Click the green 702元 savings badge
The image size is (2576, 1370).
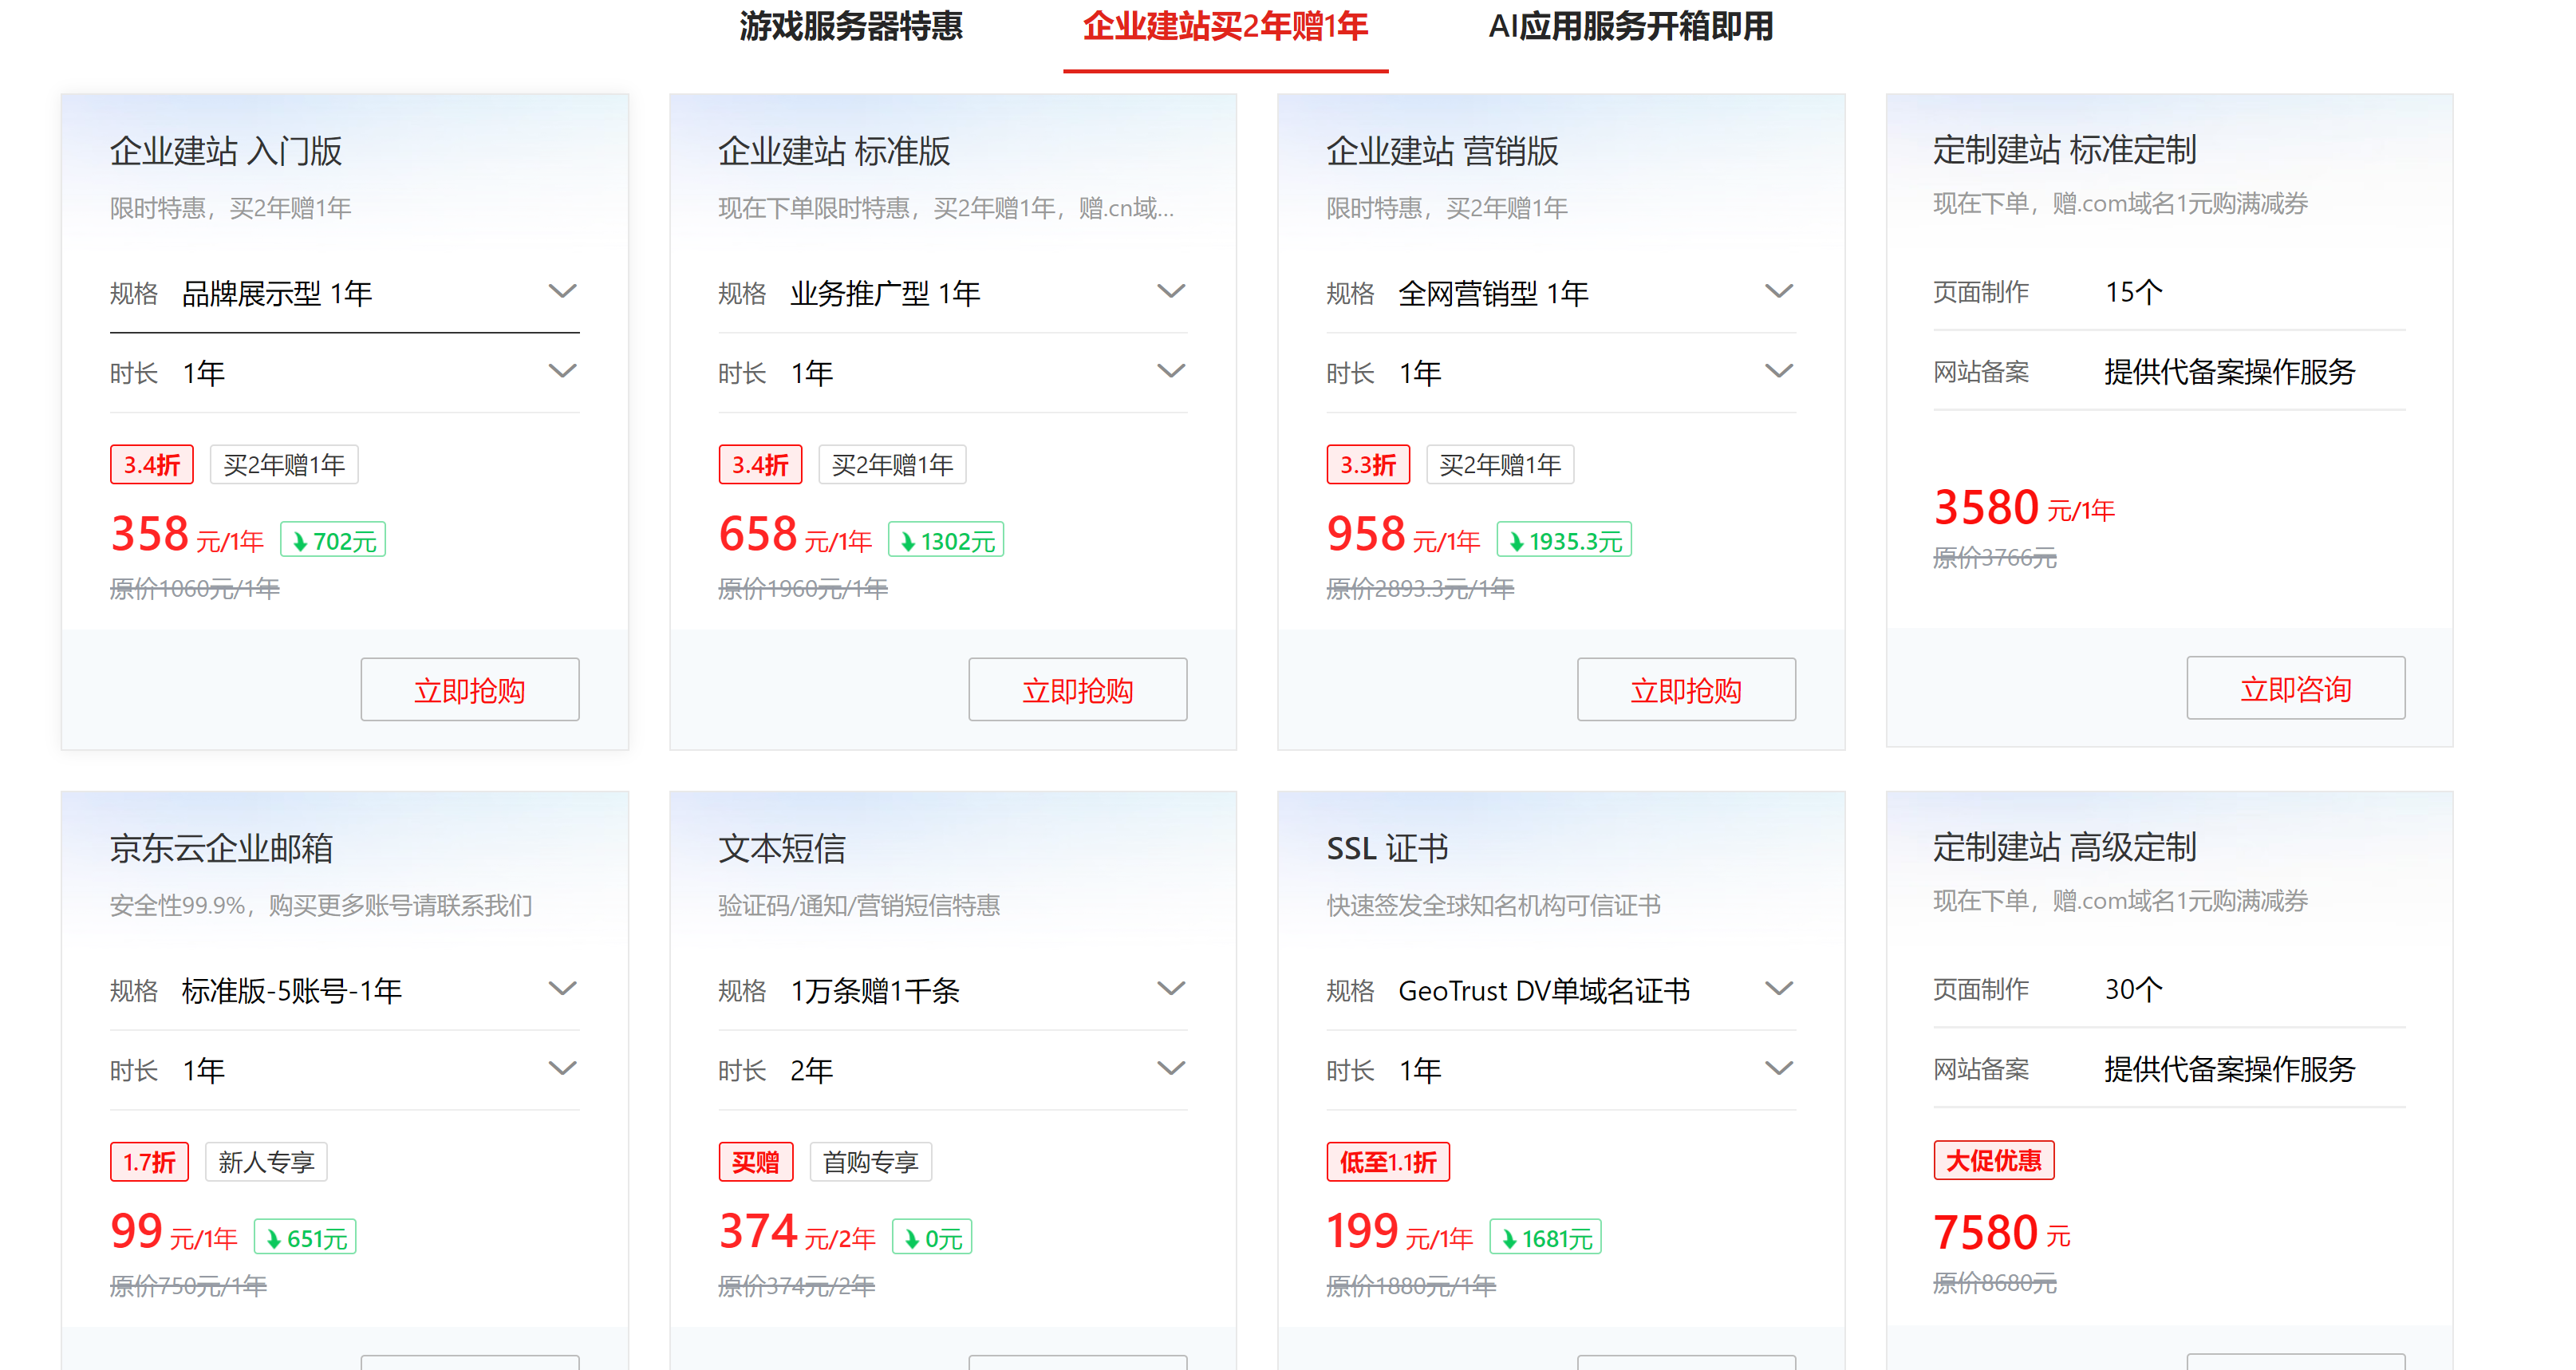coord(333,540)
